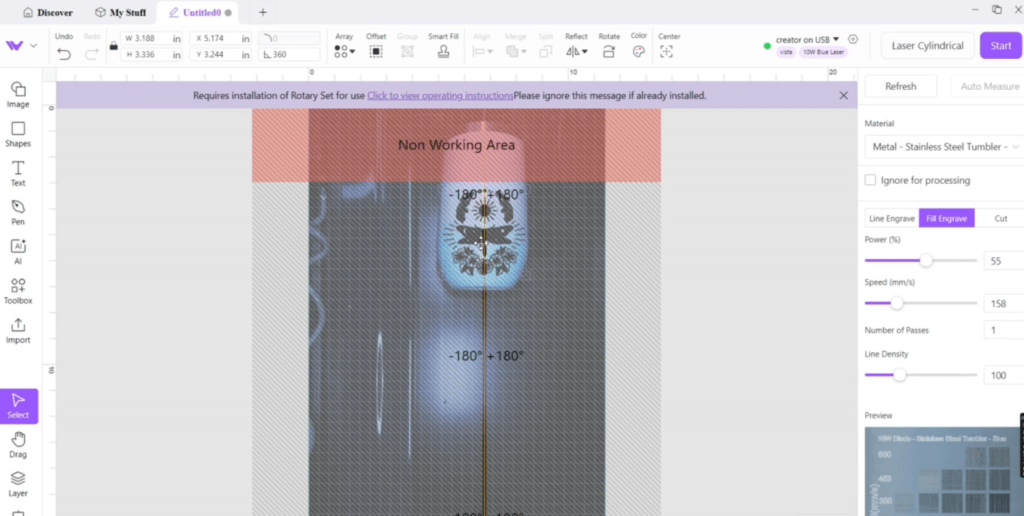The height and width of the screenshot is (516, 1024).
Task: Switch mode to Line Engrave
Action: (891, 218)
